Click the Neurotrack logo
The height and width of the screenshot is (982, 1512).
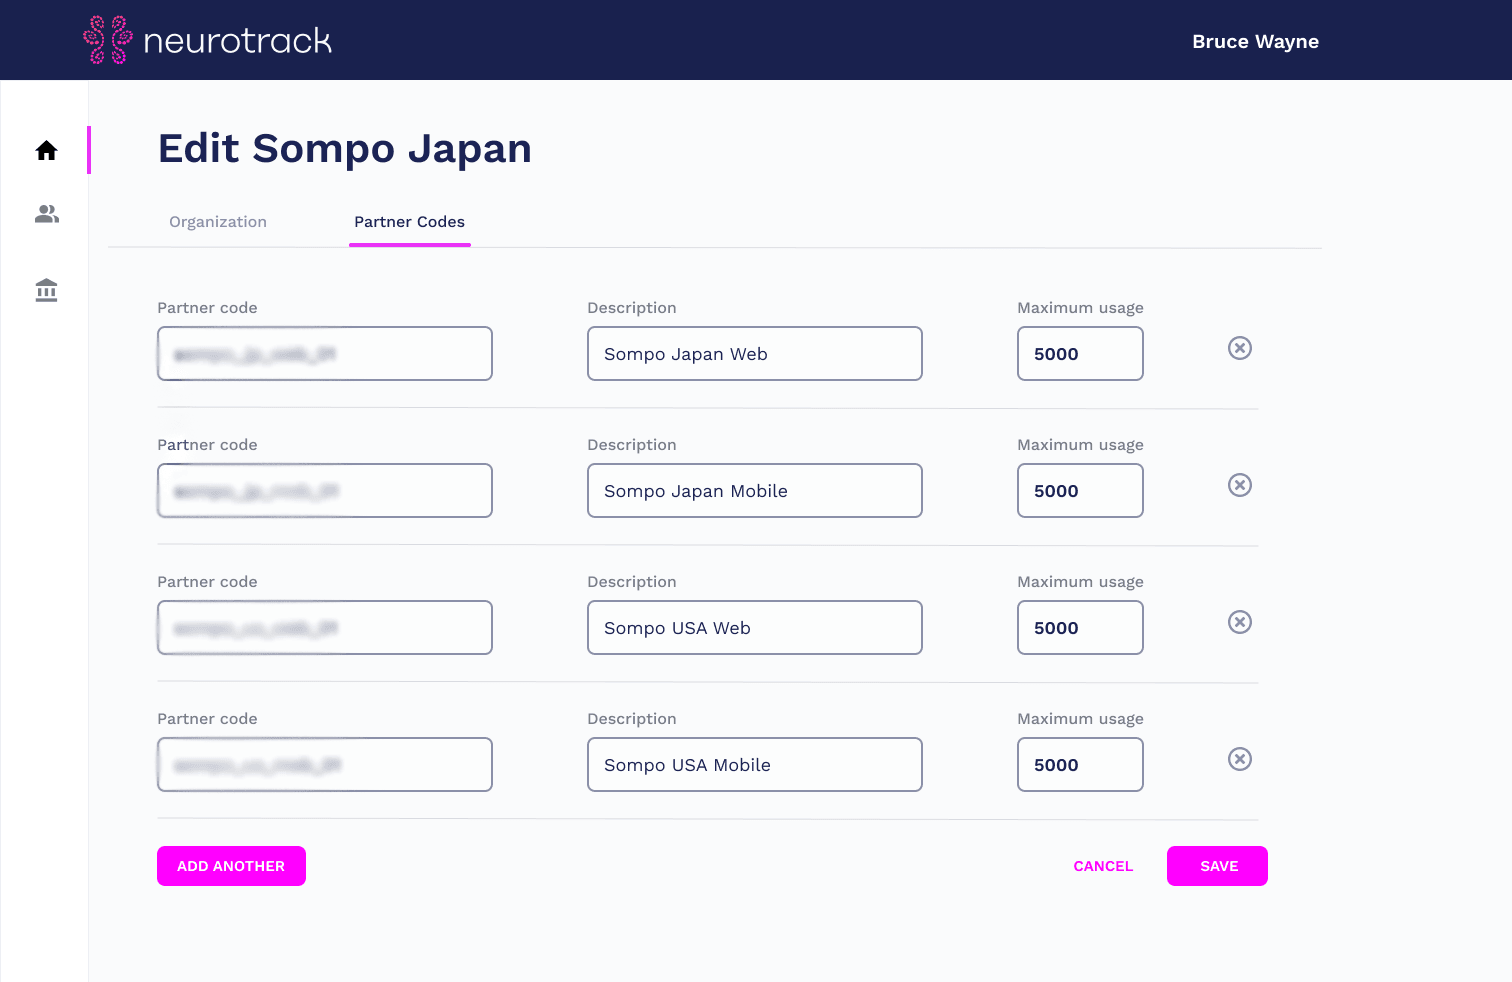pos(208,40)
